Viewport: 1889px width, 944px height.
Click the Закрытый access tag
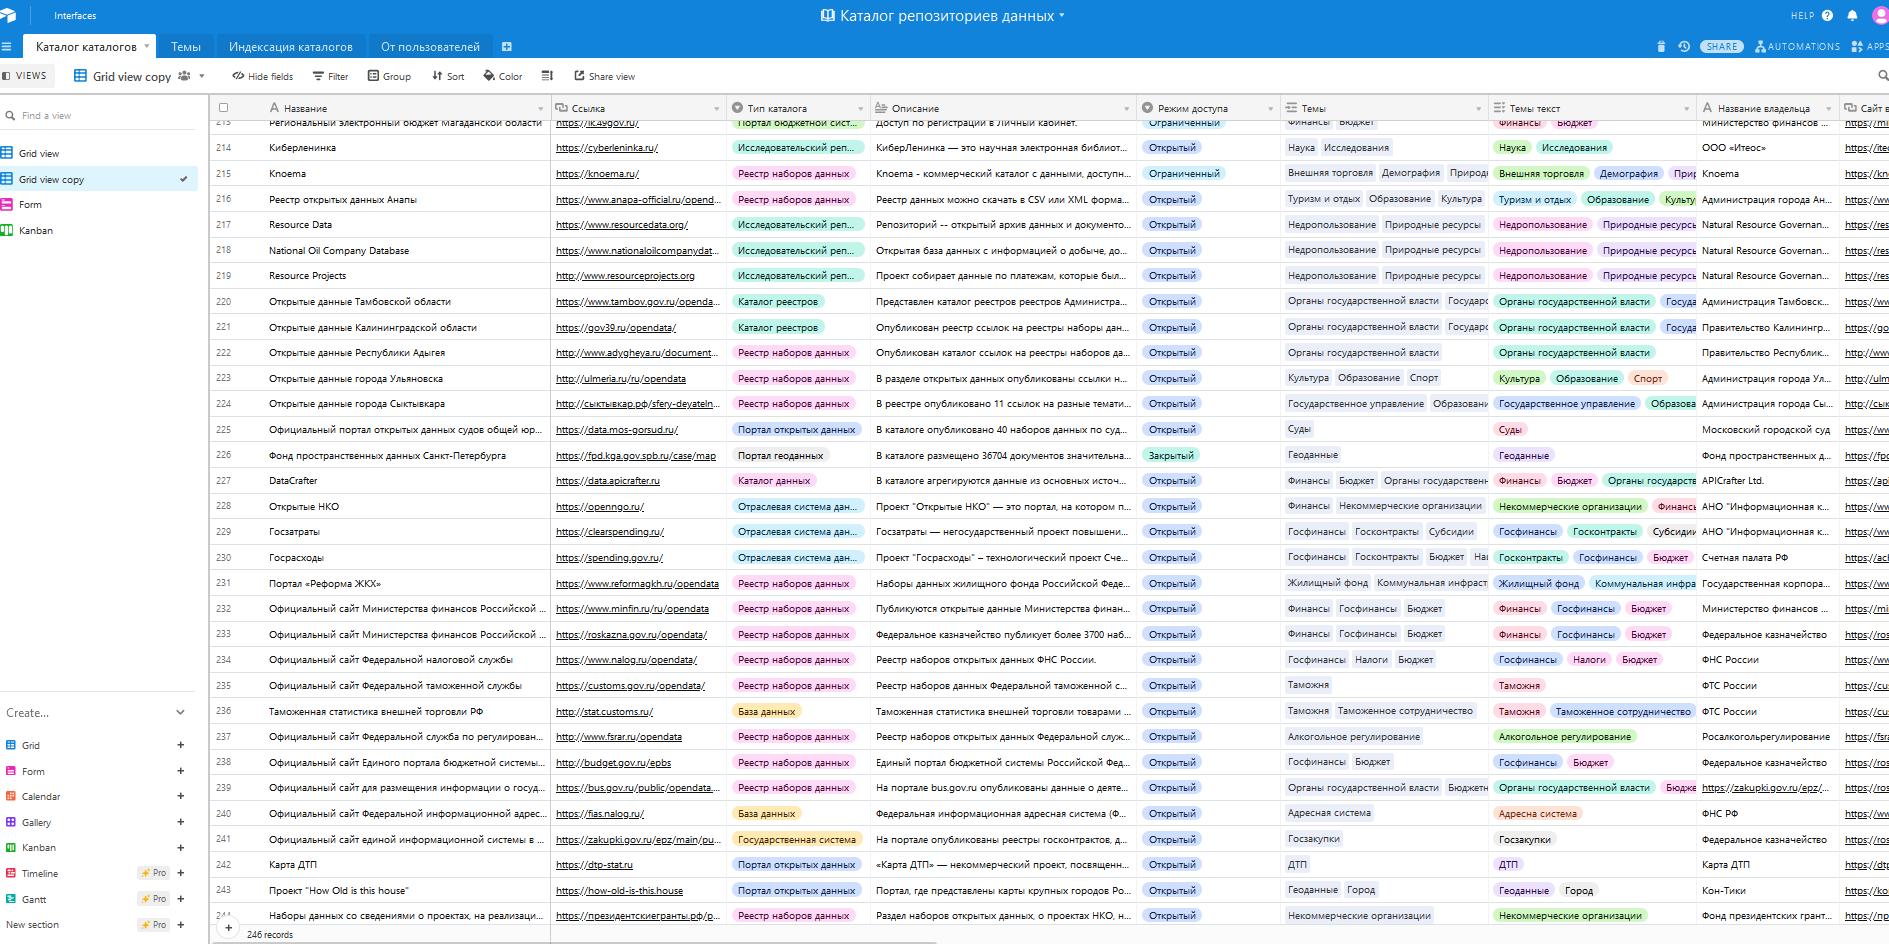[x=1171, y=455]
